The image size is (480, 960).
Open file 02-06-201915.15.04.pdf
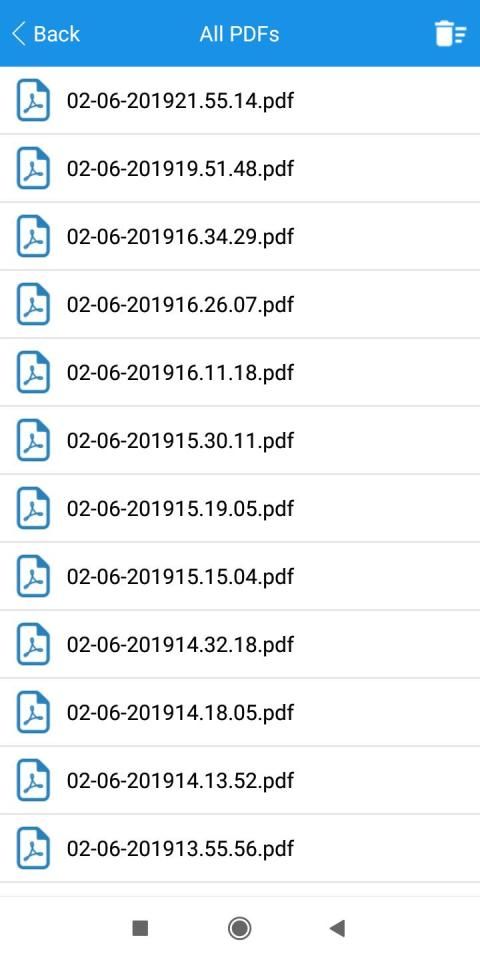[x=240, y=576]
